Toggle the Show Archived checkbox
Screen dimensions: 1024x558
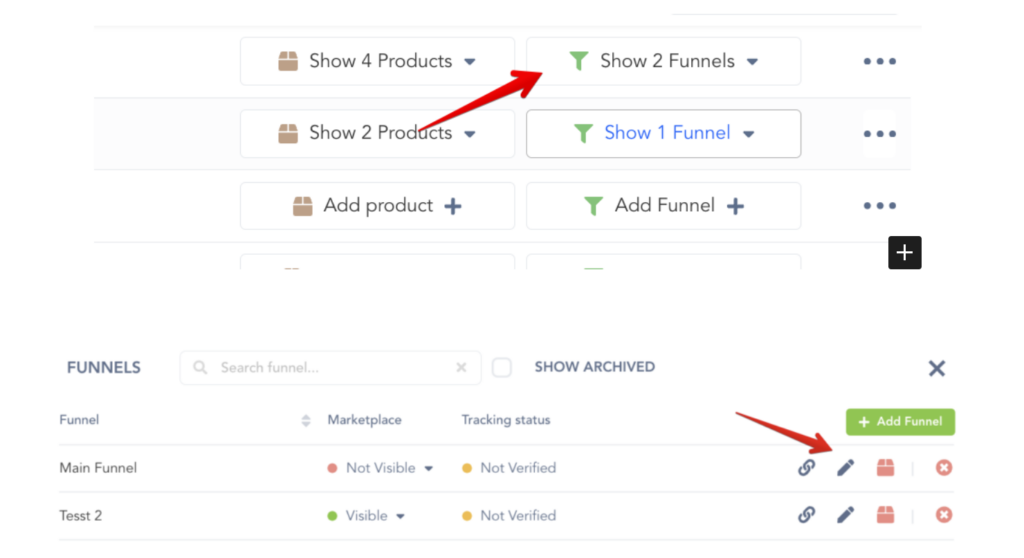[502, 367]
